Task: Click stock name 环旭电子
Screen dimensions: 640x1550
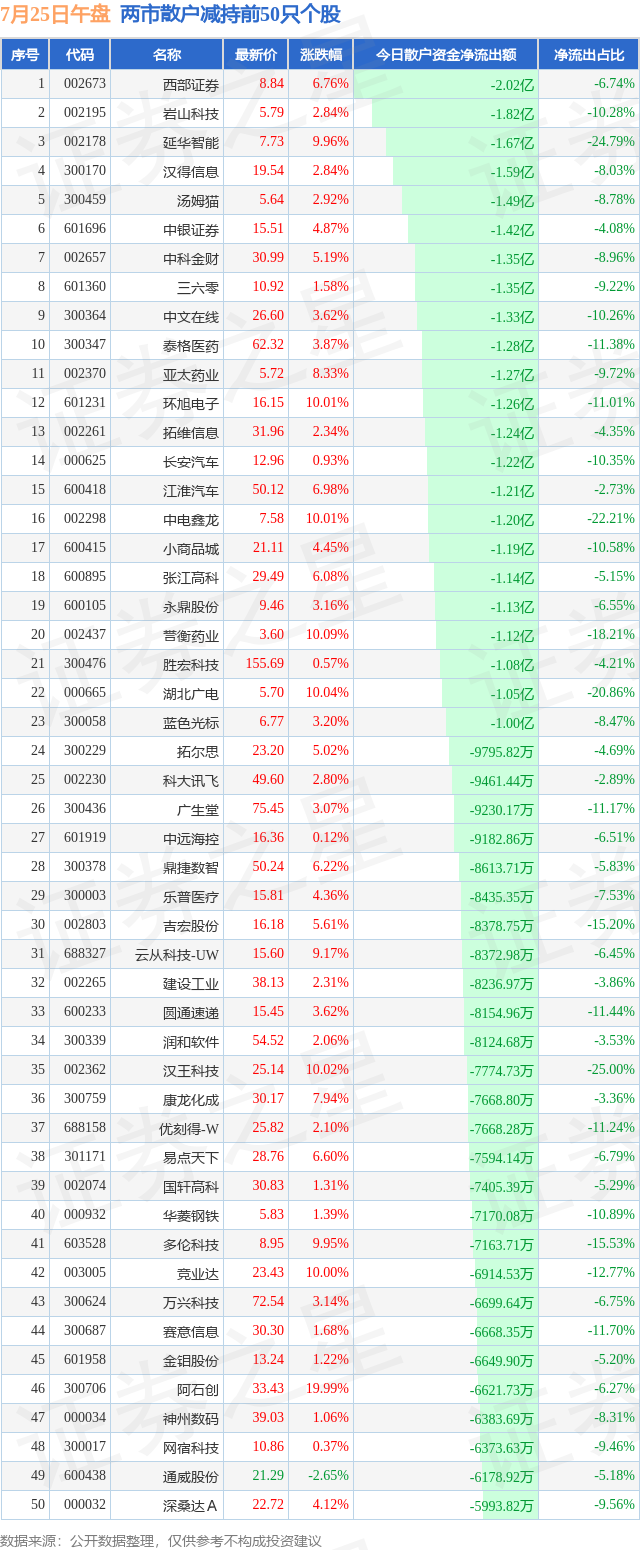Action: point(191,403)
